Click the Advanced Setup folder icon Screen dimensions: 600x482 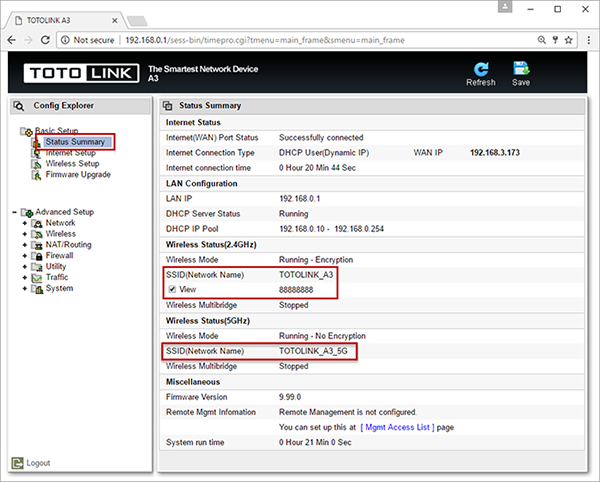click(27, 212)
